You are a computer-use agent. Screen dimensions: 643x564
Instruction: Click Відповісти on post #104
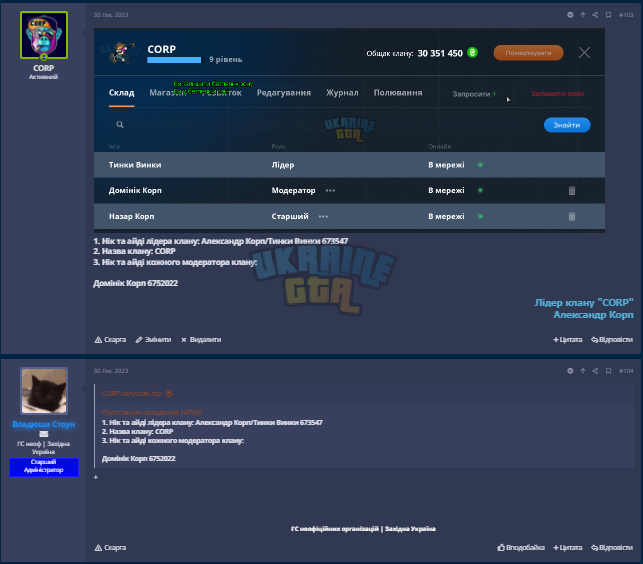click(612, 548)
